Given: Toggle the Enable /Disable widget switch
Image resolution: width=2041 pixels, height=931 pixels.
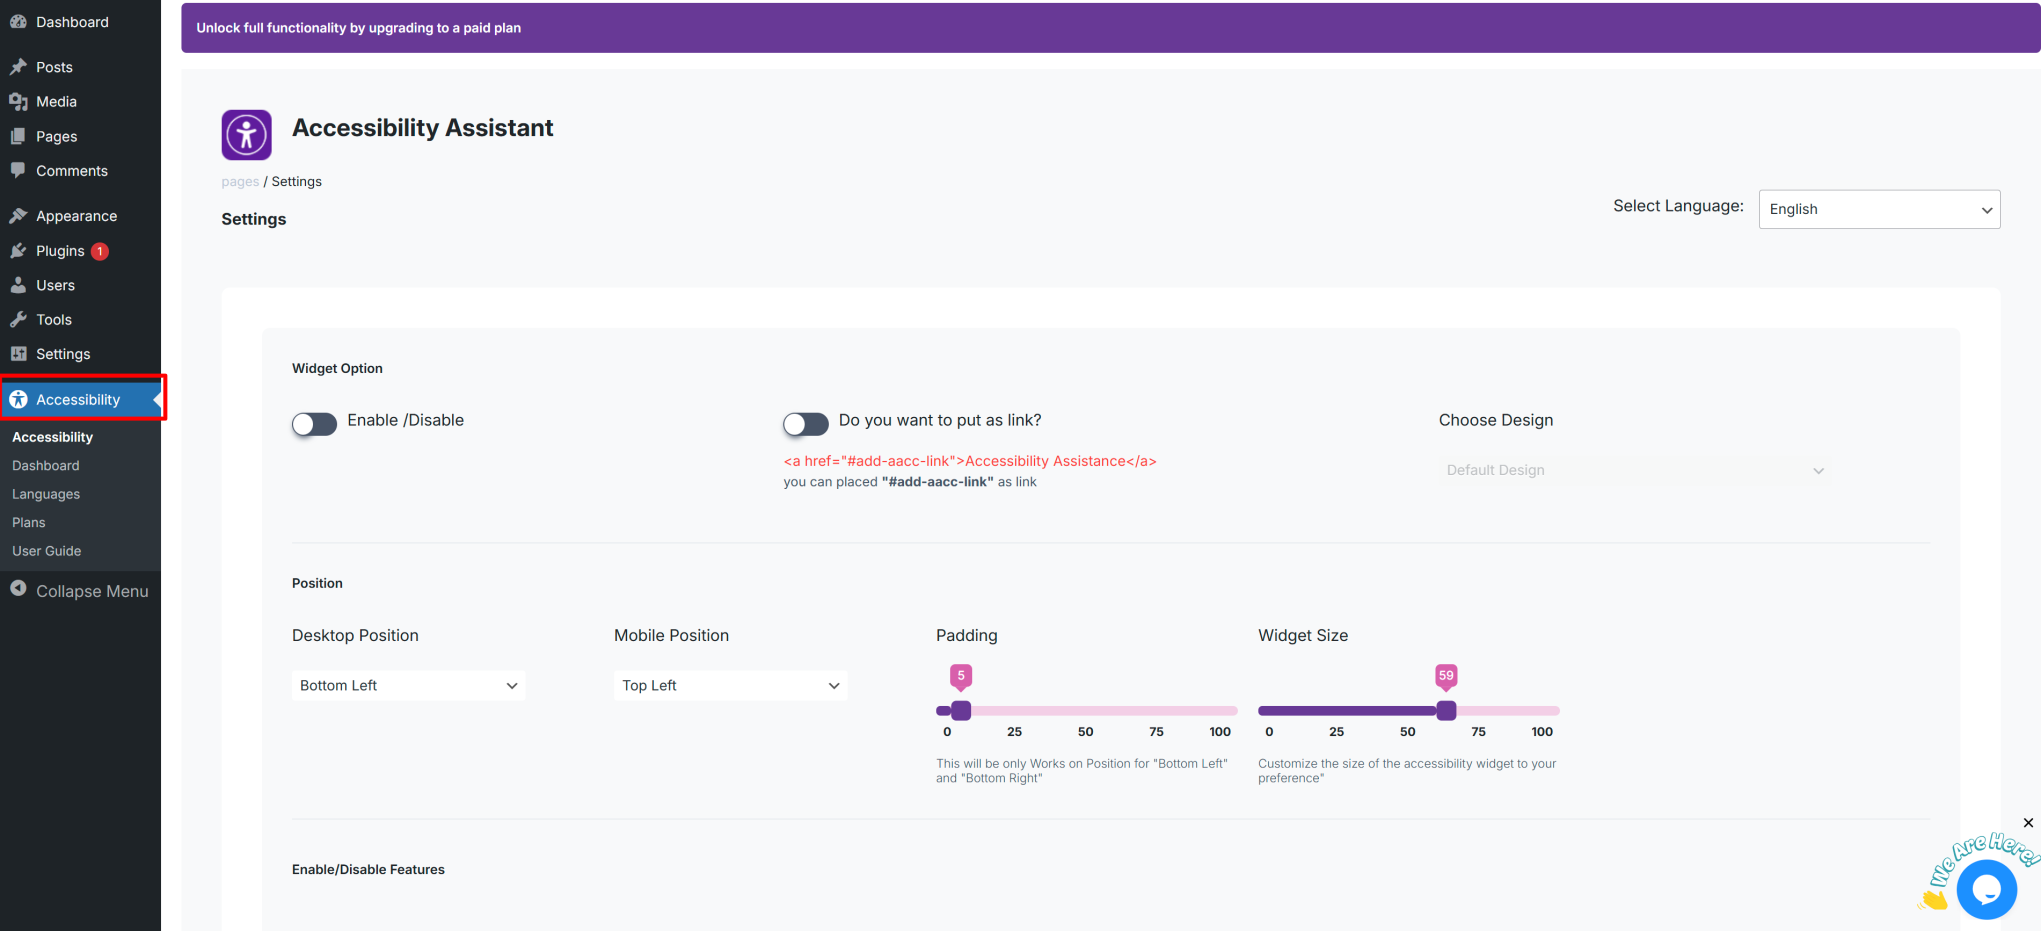Looking at the screenshot, I should [x=314, y=424].
